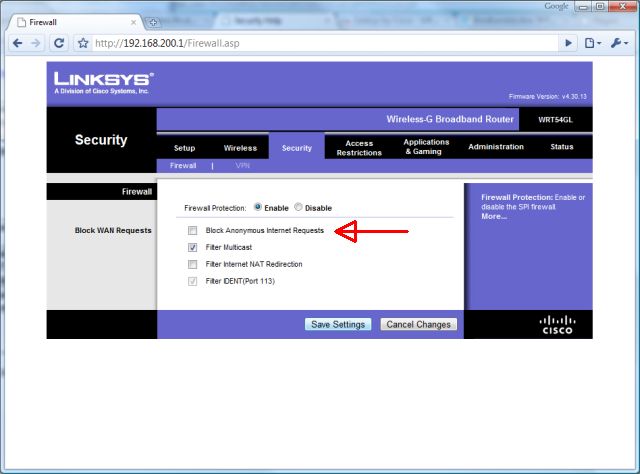Bookmark this page with the star icon
The image size is (640, 474).
[x=83, y=43]
